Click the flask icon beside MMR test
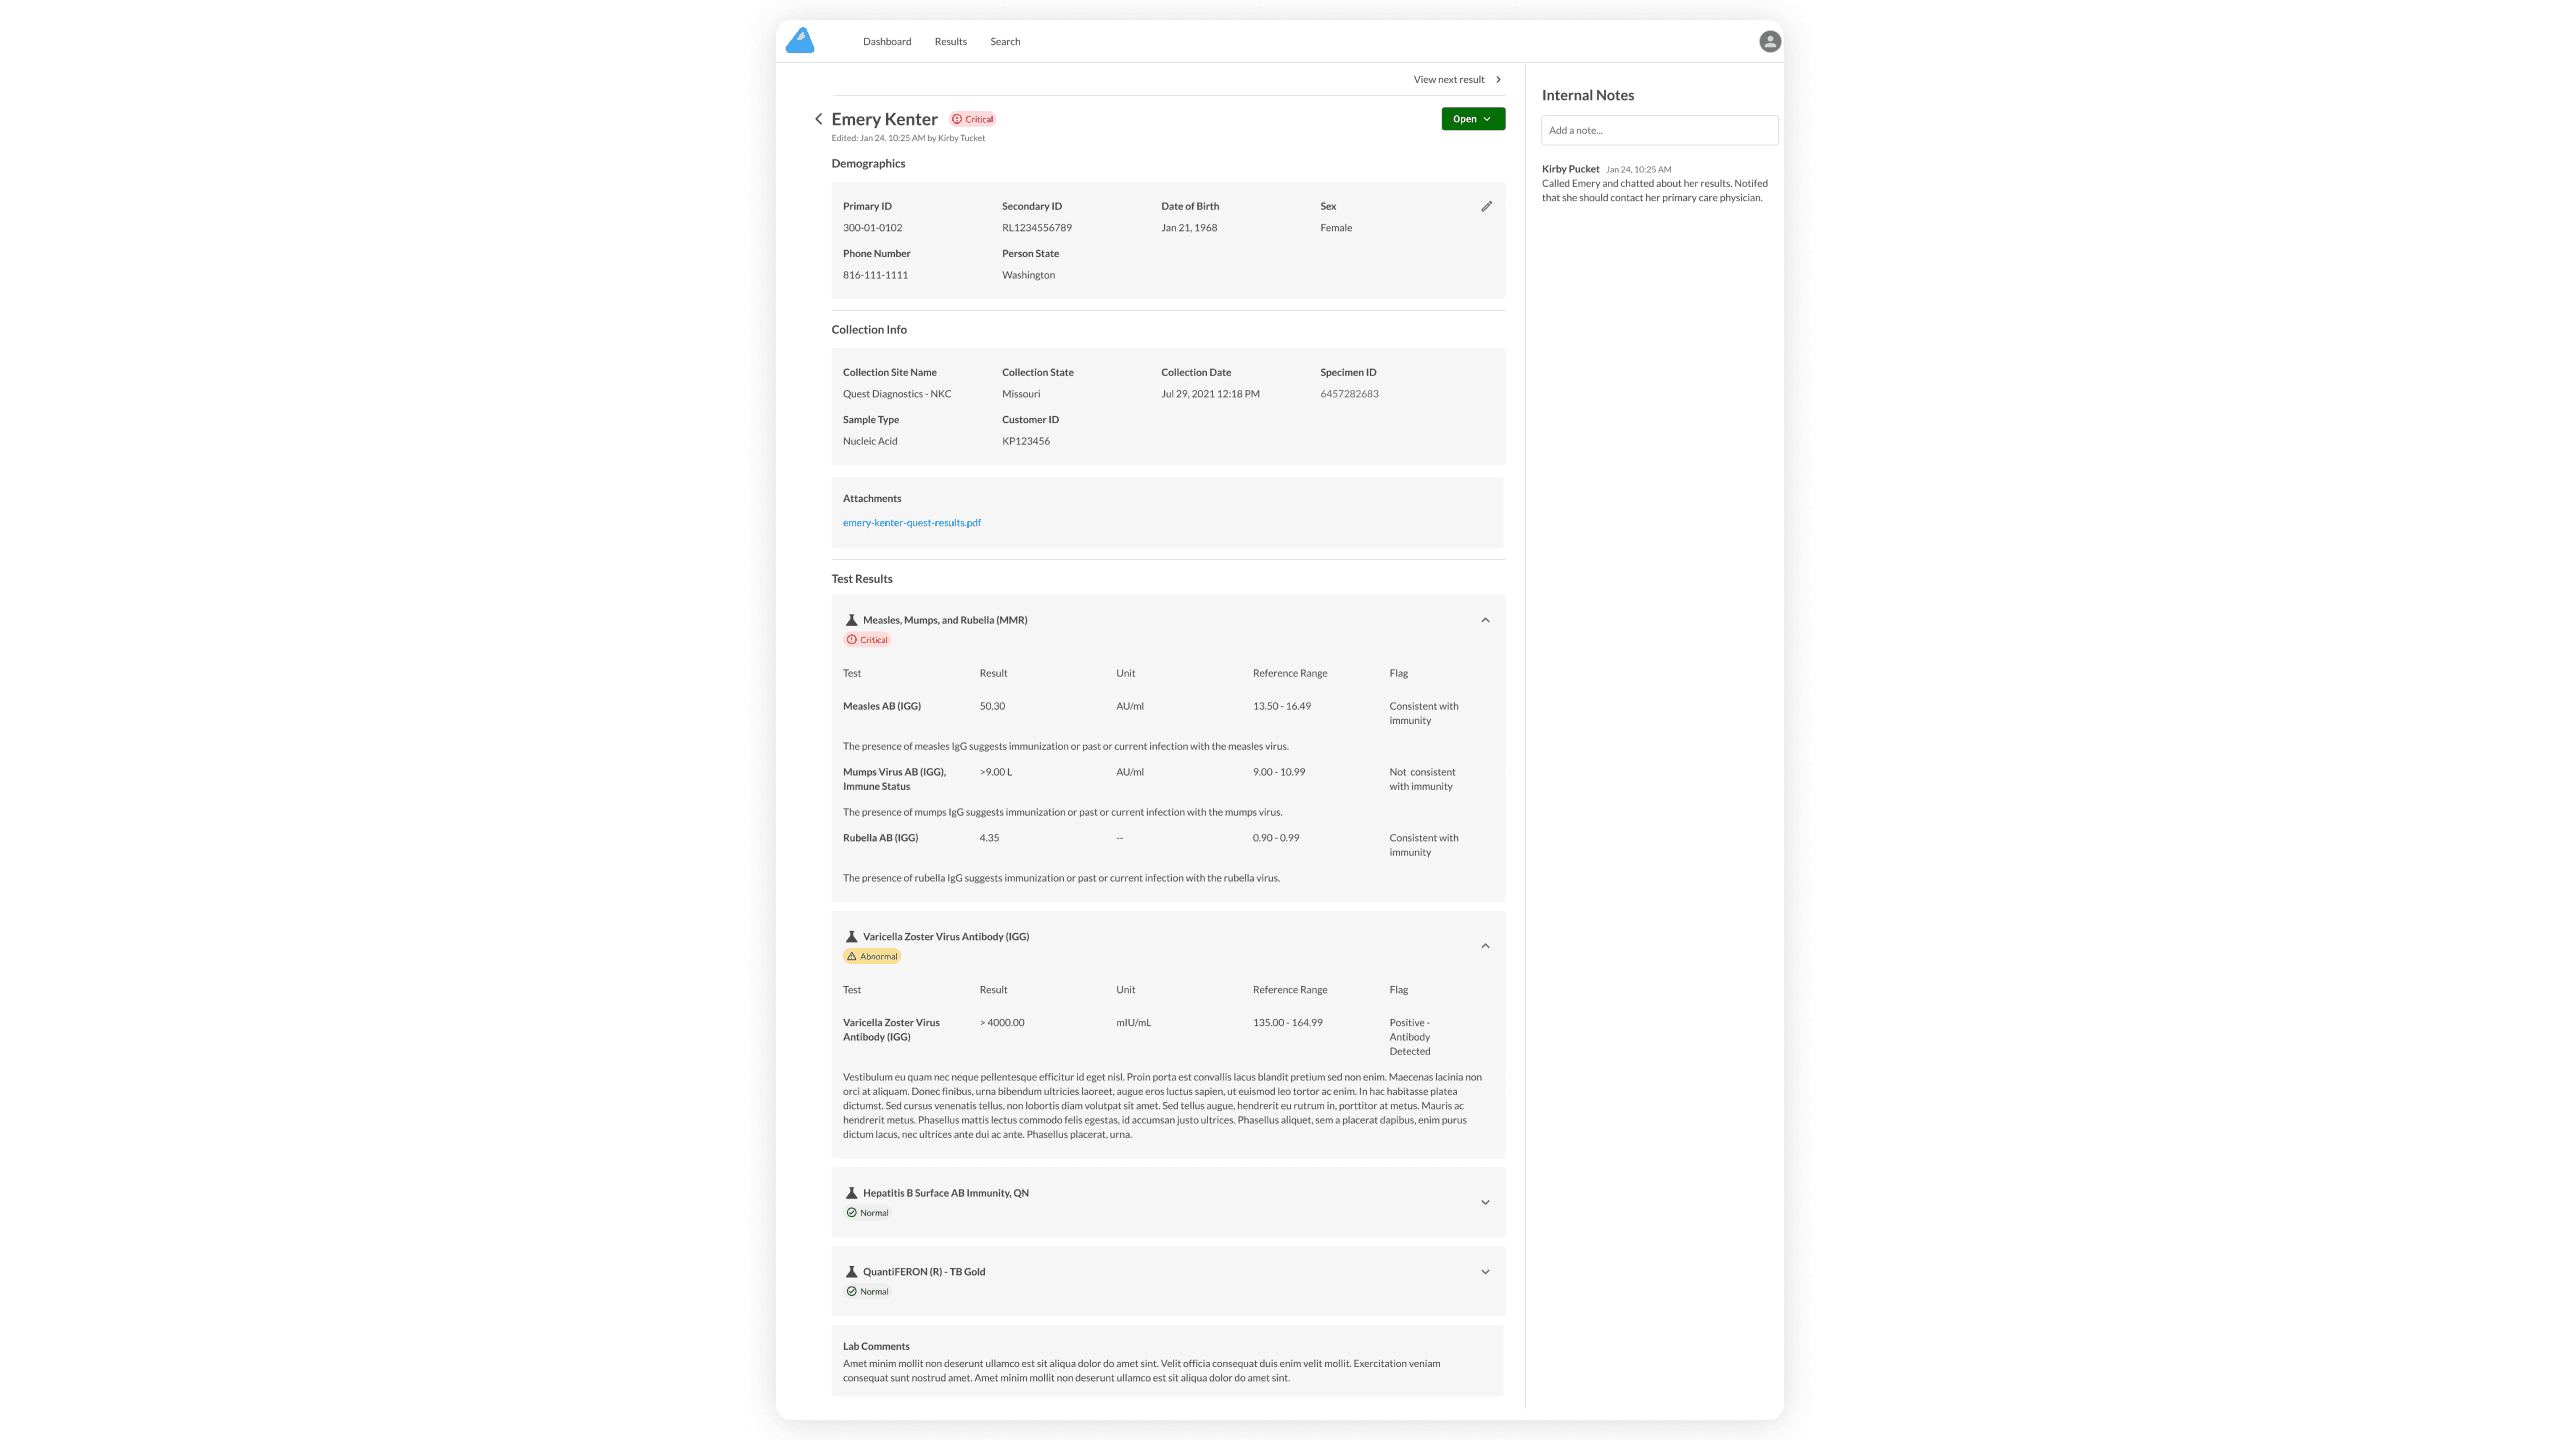 (851, 619)
